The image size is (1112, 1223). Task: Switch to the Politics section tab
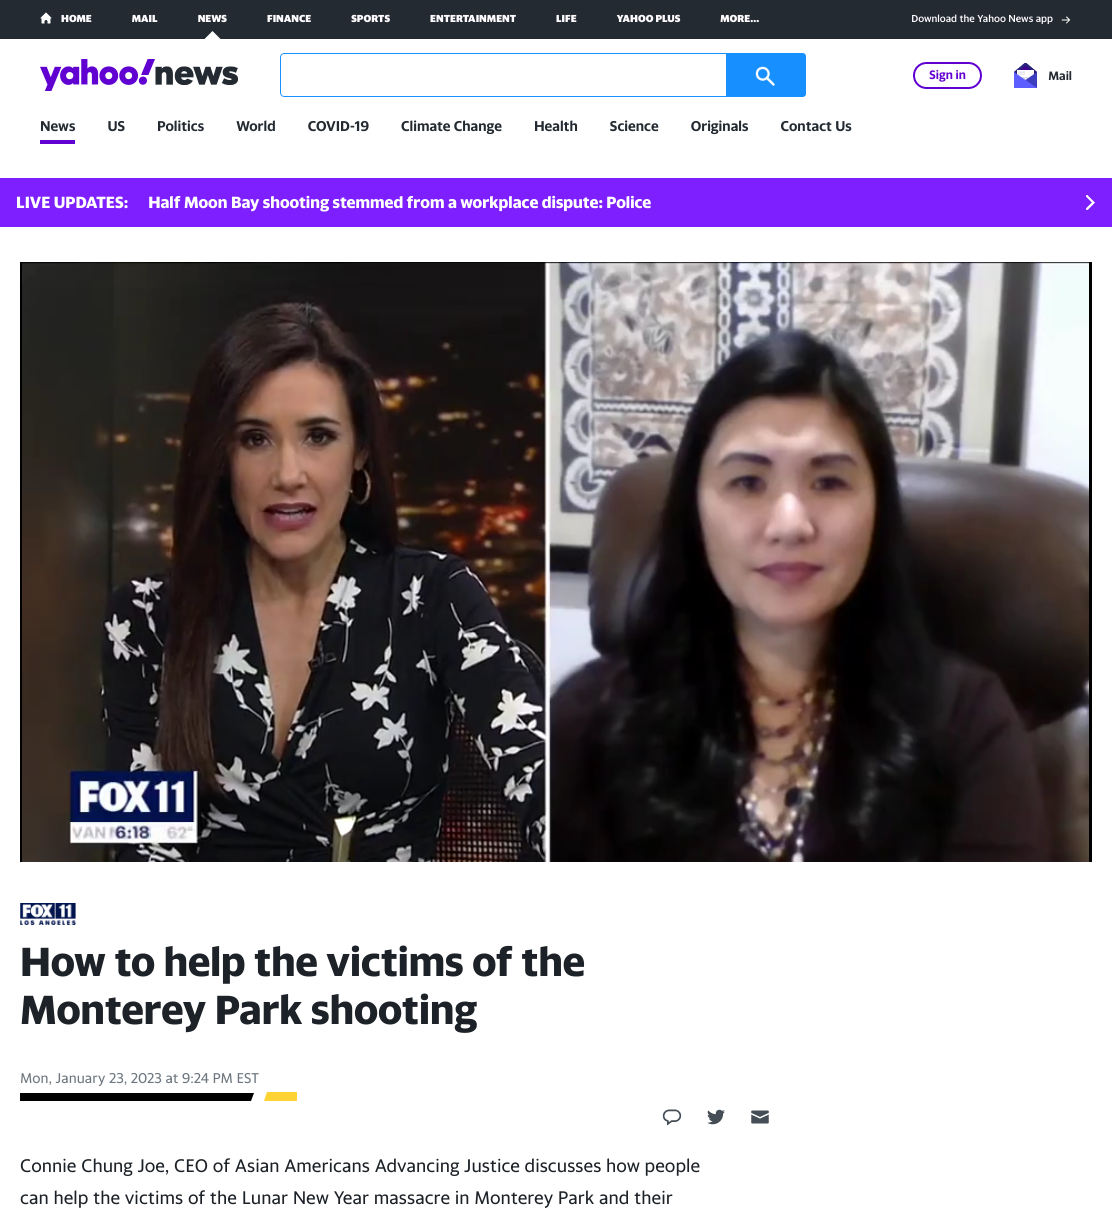coord(180,126)
